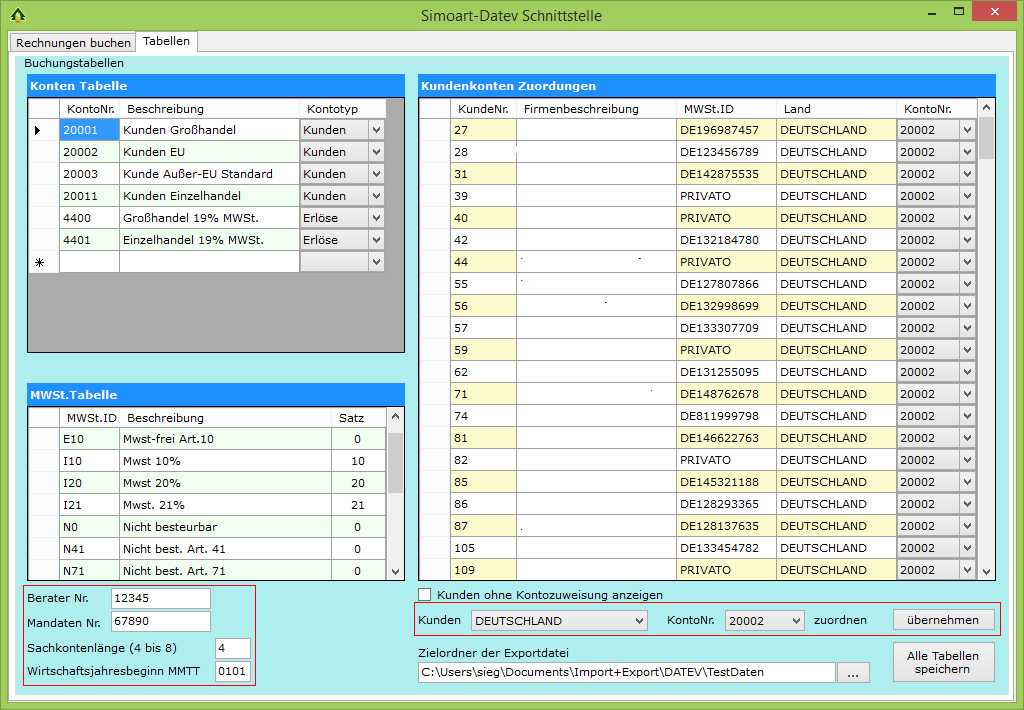
Task: Click the Berater Nr. input field
Action: pyautogui.click(x=160, y=598)
